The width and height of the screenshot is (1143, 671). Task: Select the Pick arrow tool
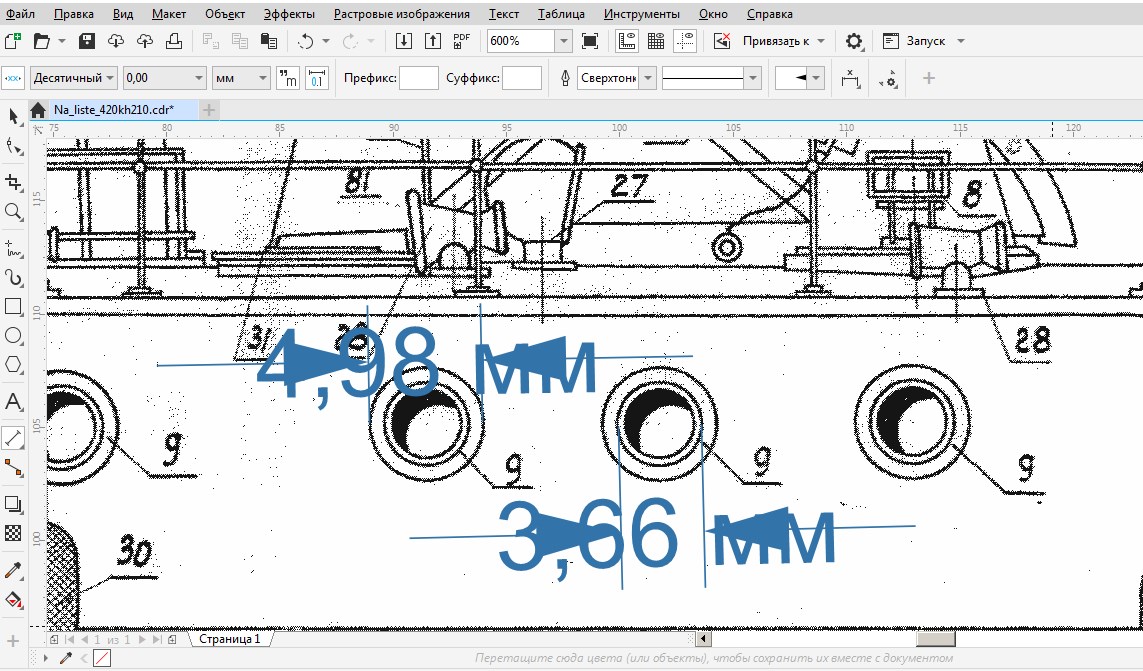click(13, 116)
